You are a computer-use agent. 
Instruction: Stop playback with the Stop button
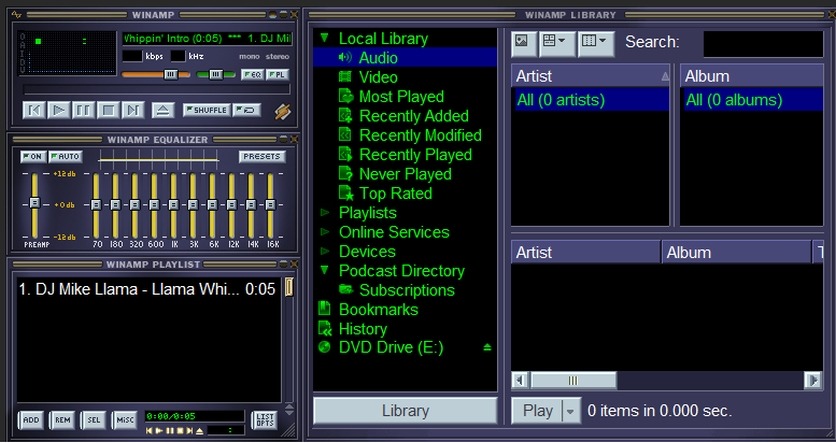(108, 110)
